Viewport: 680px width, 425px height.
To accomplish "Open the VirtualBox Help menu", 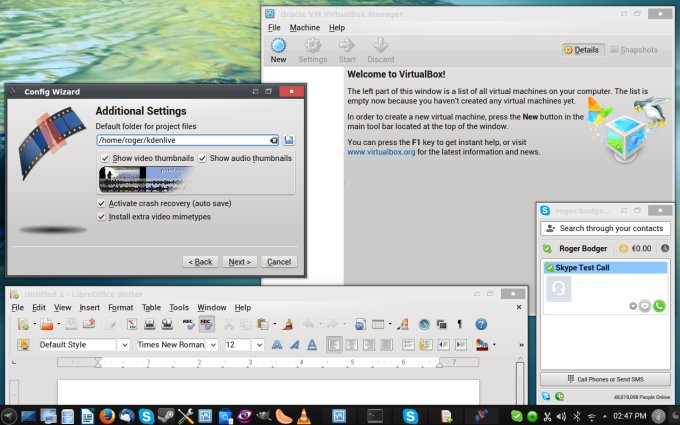I will pos(337,28).
